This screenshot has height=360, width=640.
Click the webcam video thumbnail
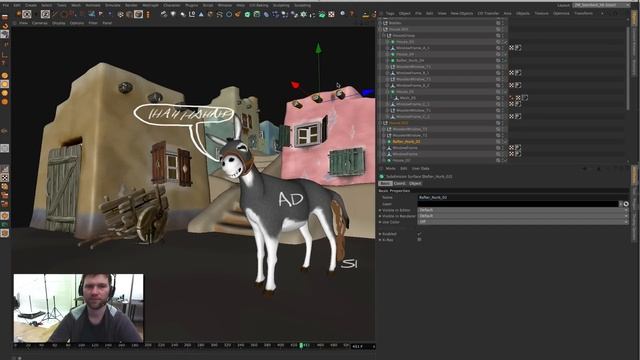(x=78, y=308)
